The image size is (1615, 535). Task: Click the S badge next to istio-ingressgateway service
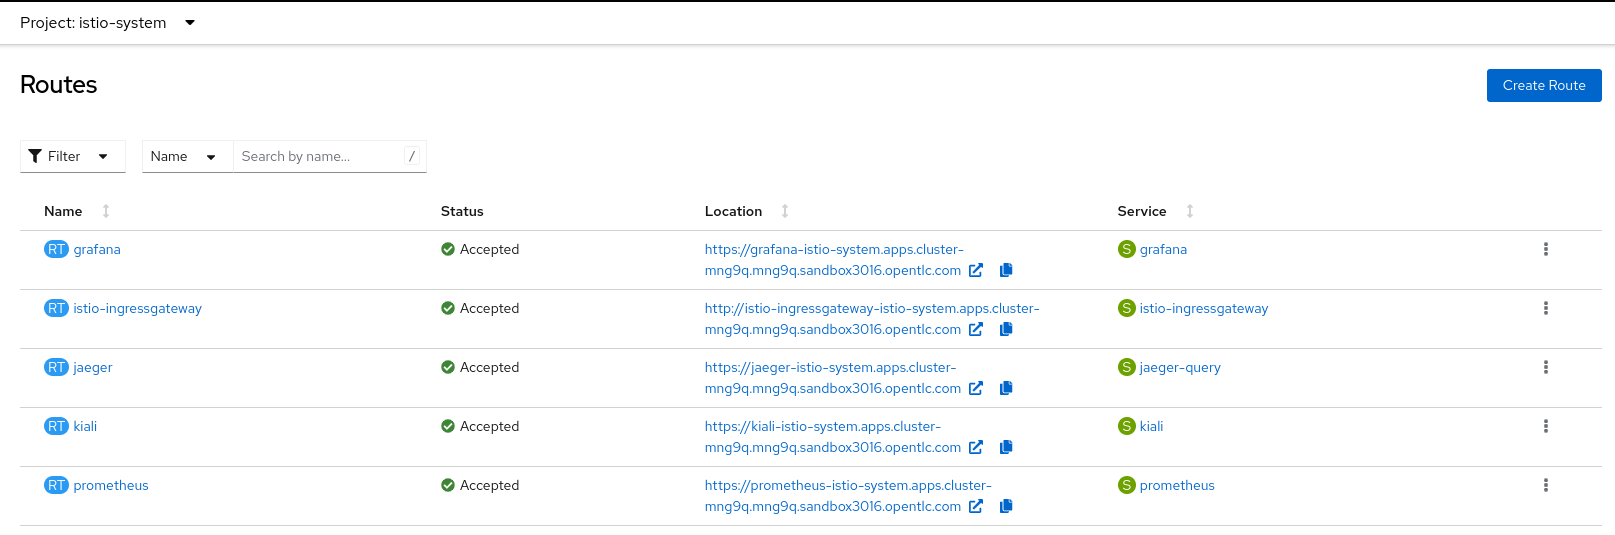(1127, 308)
